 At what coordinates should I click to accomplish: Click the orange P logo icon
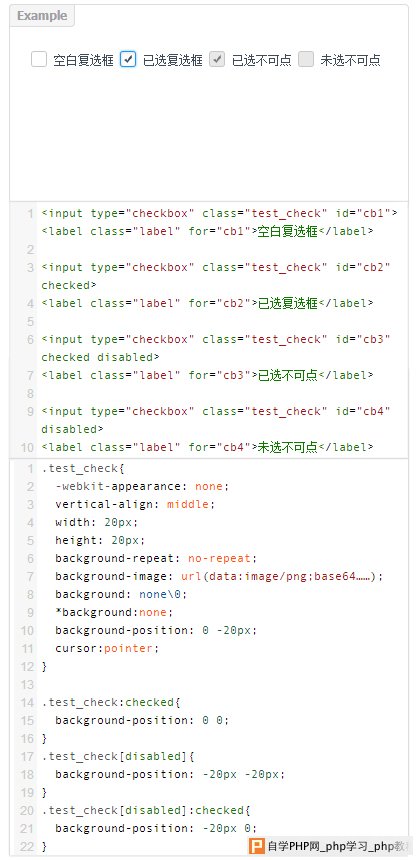256,846
